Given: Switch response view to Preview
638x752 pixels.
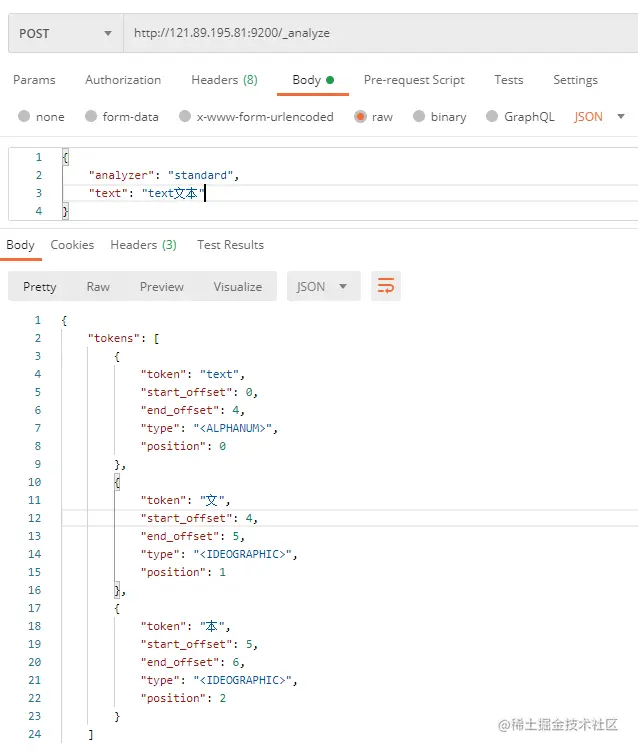Looking at the screenshot, I should coord(162,286).
